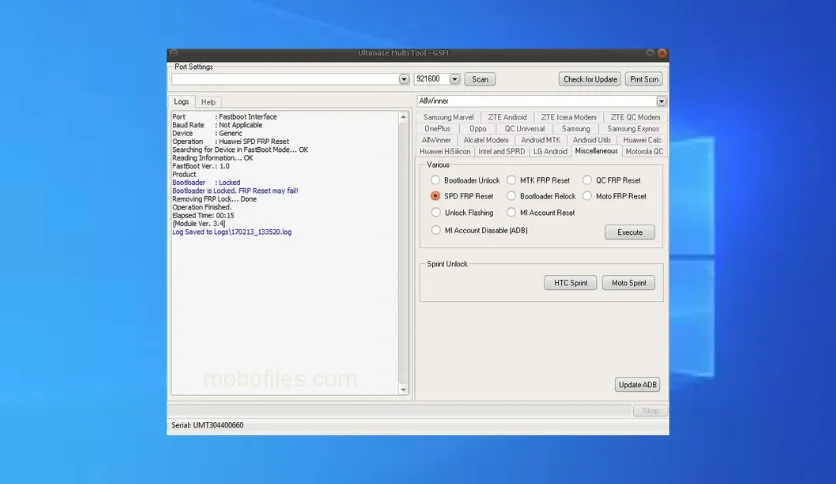Click the 'Elapsed Time: 00:15' log line
Viewport: 836px width, 484px height.
tap(203, 215)
